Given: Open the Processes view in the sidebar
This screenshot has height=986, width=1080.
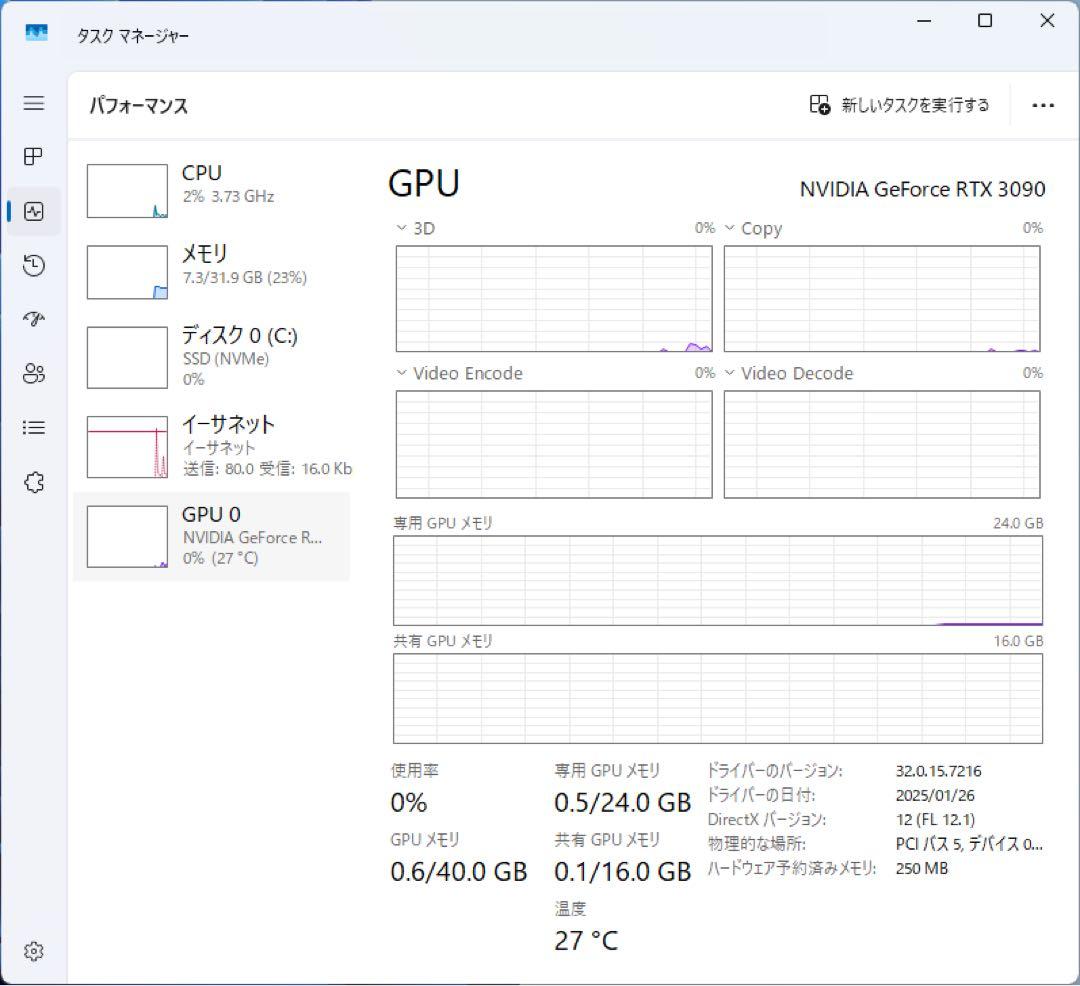Looking at the screenshot, I should (x=33, y=157).
